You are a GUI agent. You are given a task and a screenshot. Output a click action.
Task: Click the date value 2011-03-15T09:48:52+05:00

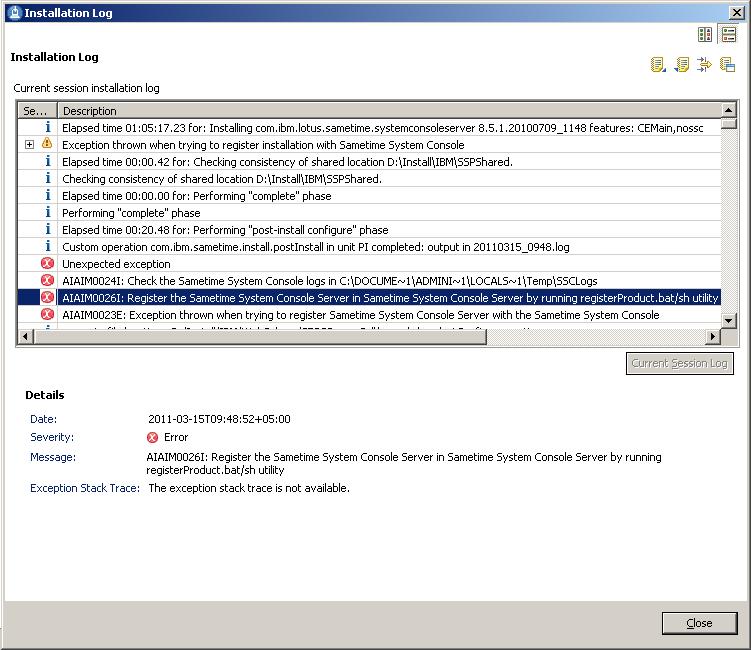219,419
